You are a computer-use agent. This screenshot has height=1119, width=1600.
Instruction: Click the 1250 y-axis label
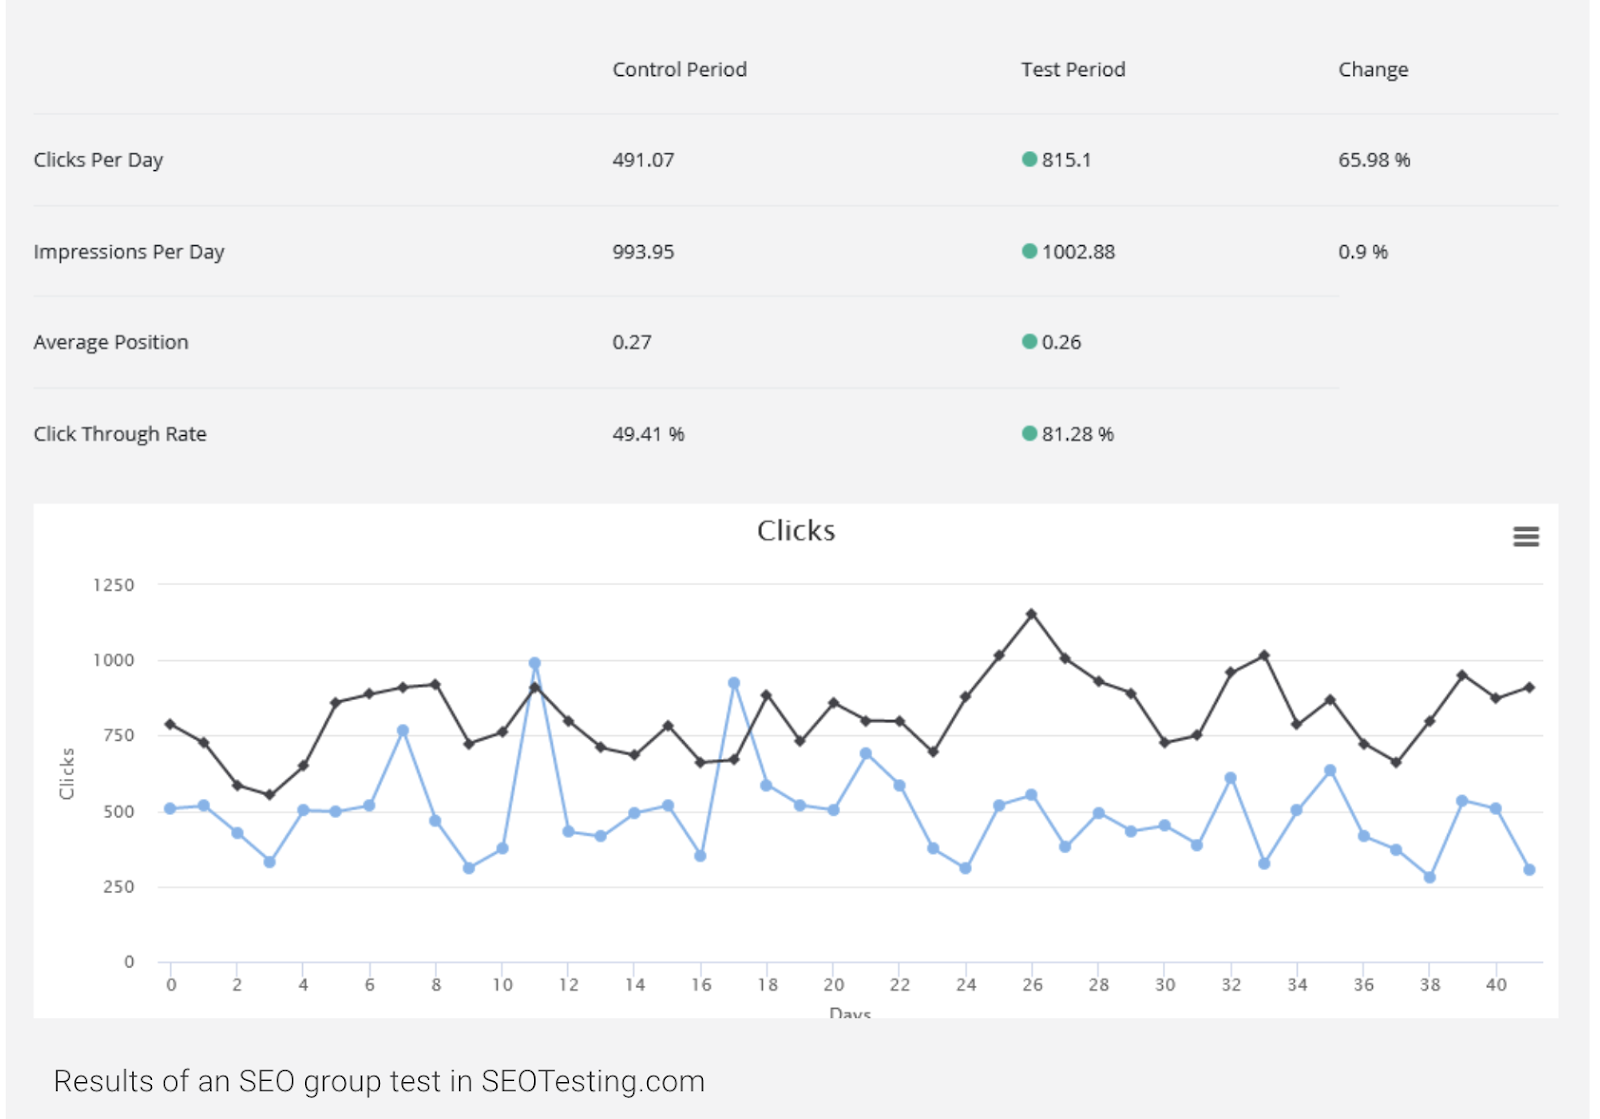coord(113,585)
